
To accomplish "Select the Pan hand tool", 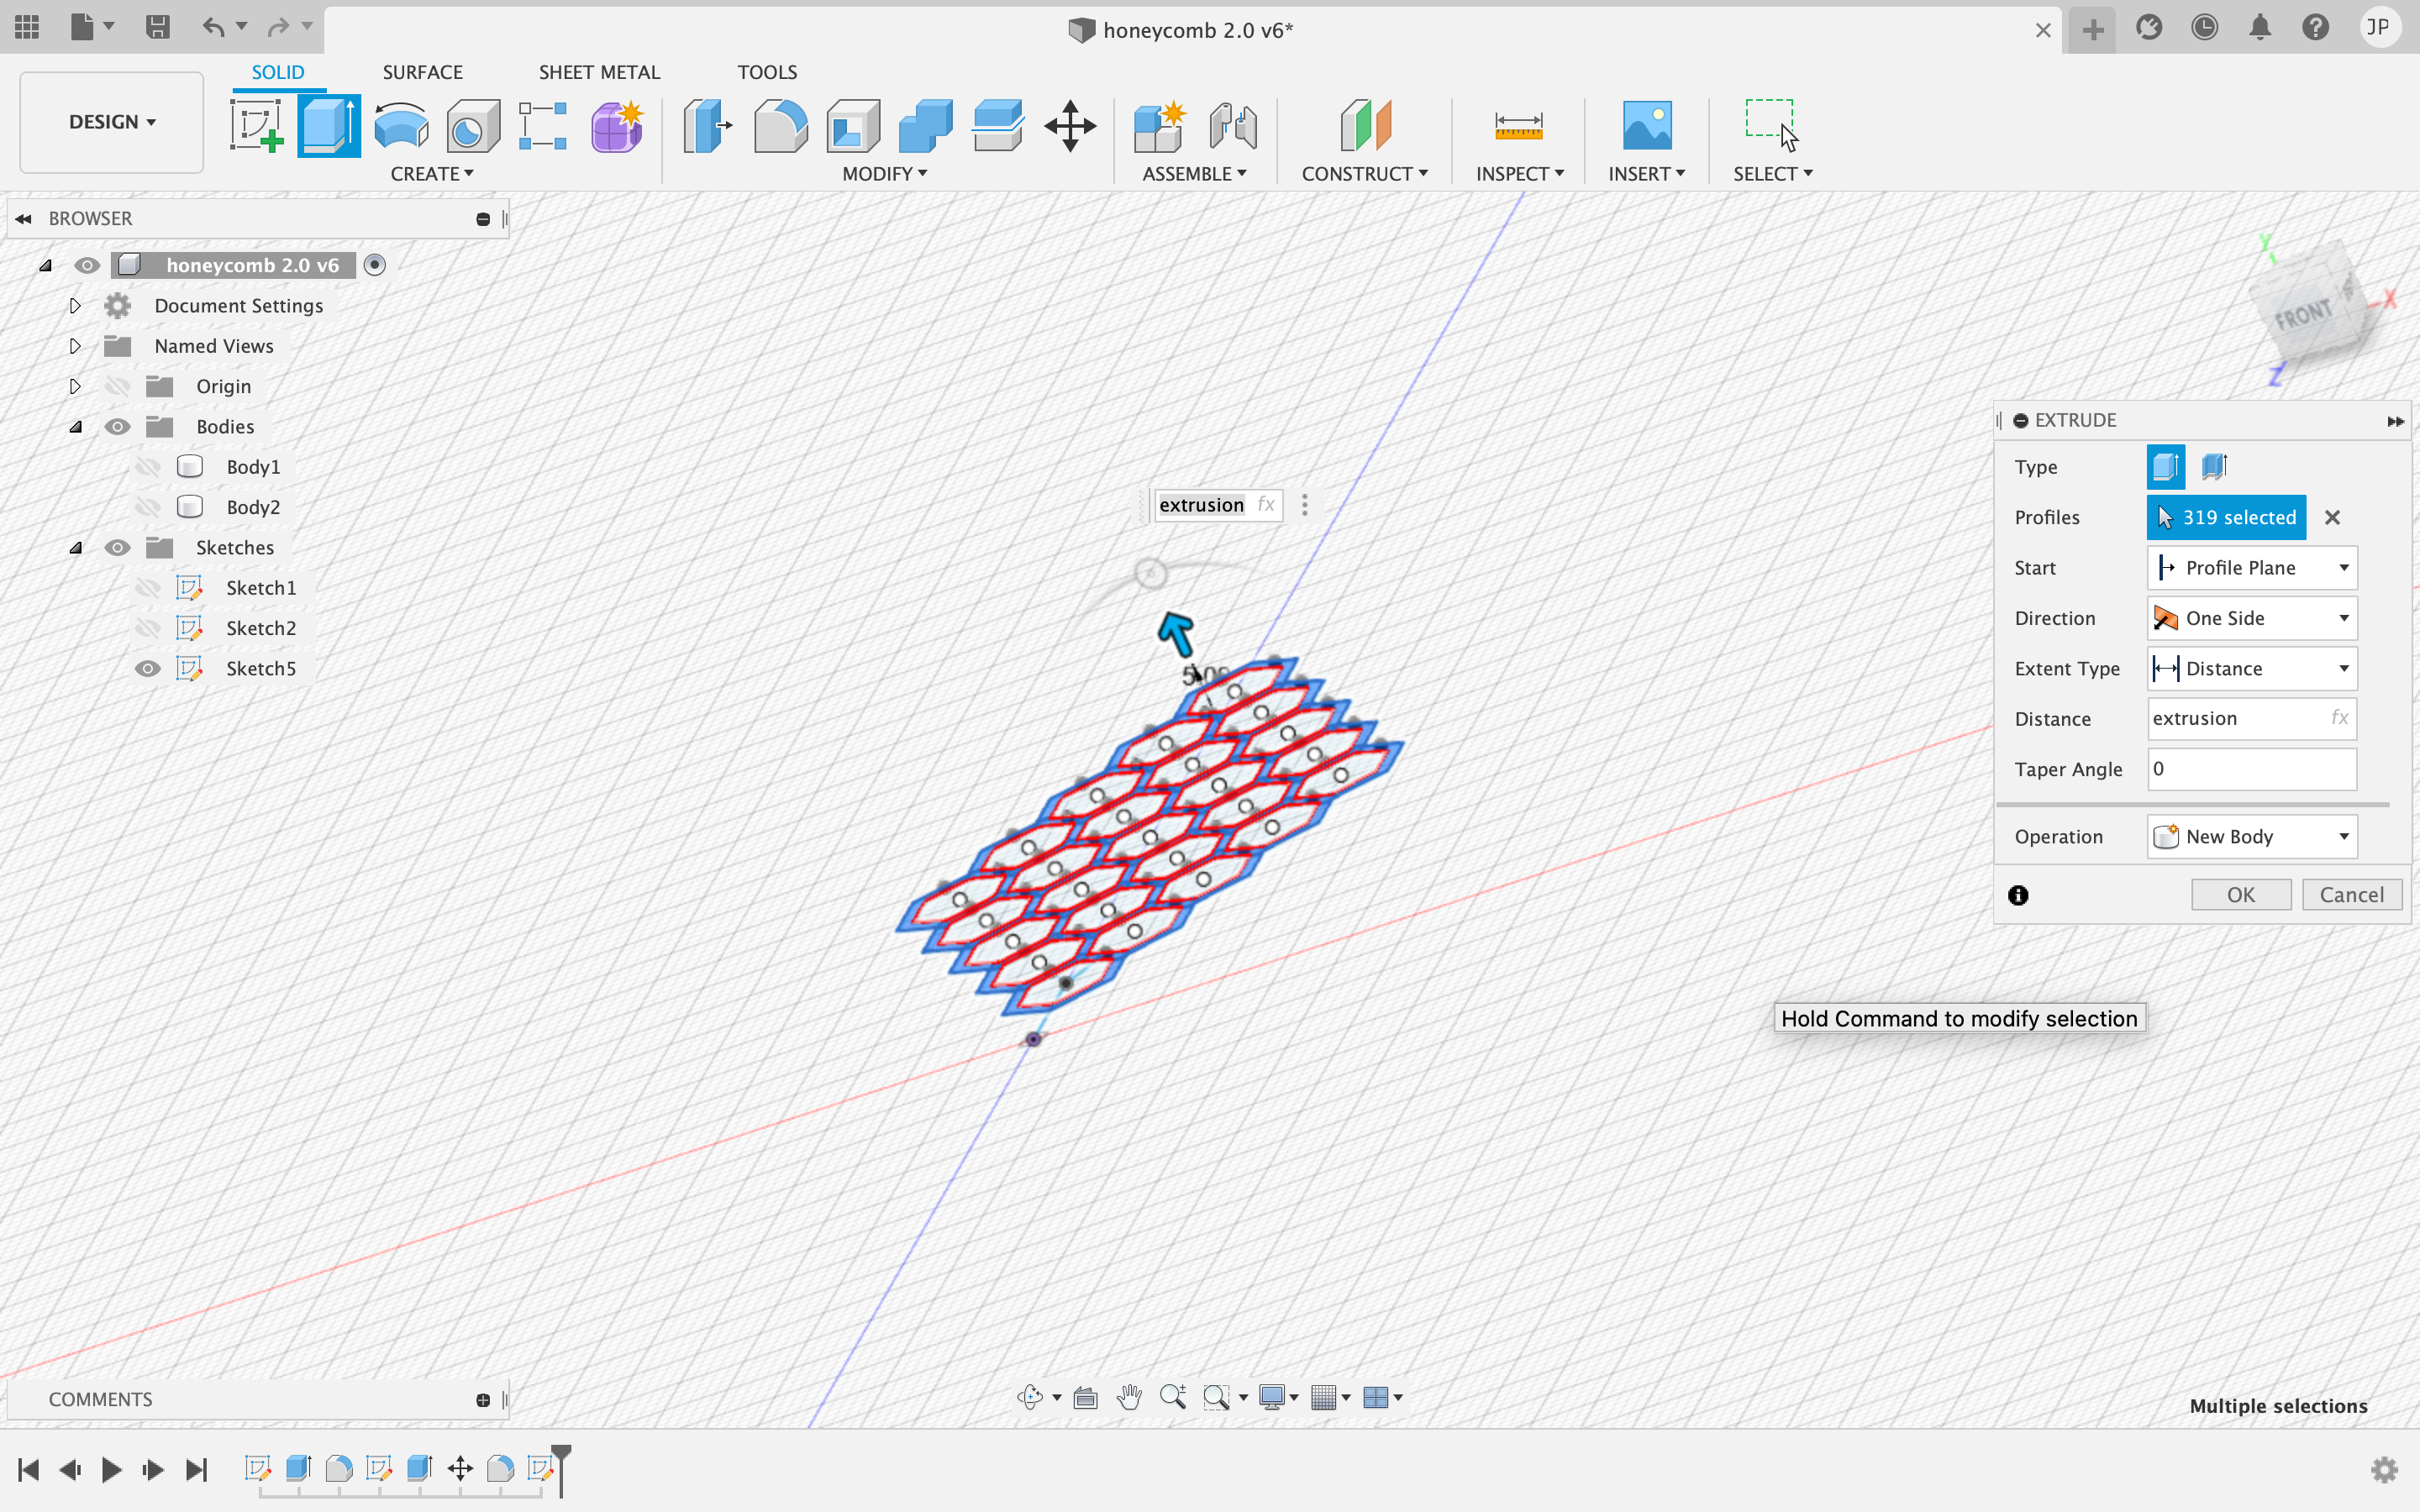I will coord(1129,1397).
